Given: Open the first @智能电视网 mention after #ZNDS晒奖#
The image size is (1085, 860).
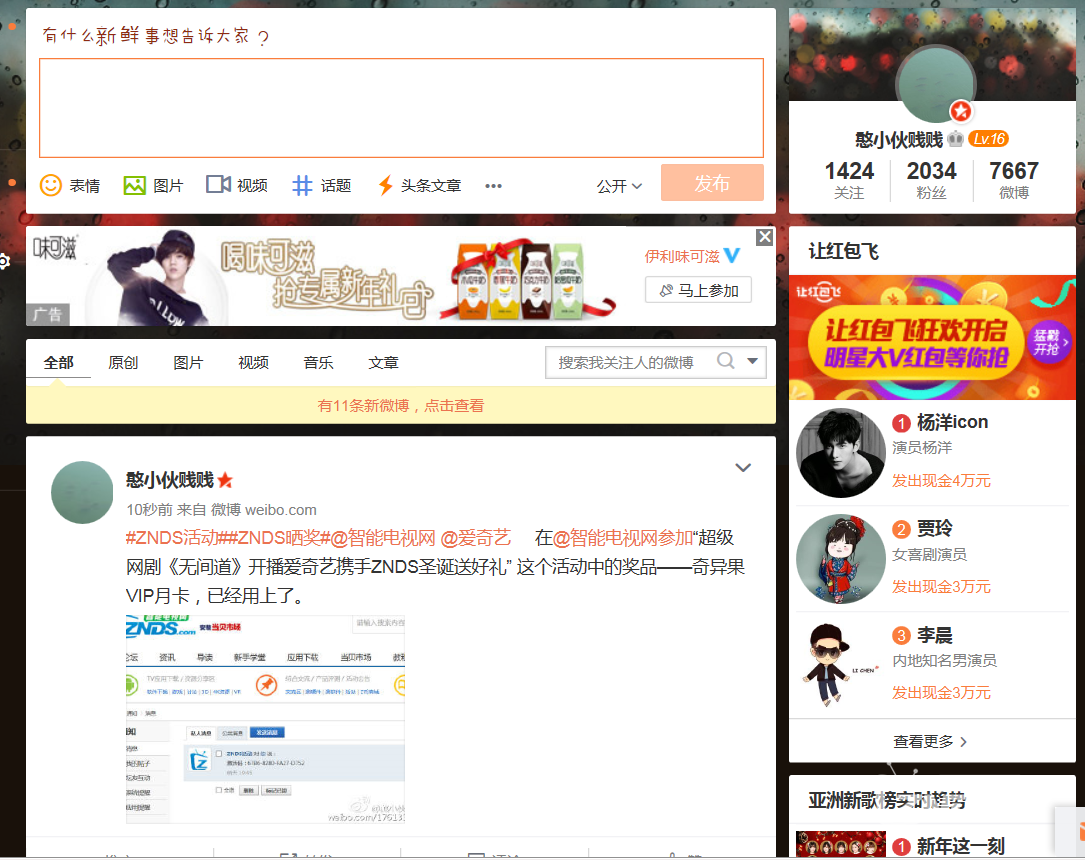Looking at the screenshot, I should pyautogui.click(x=383, y=538).
